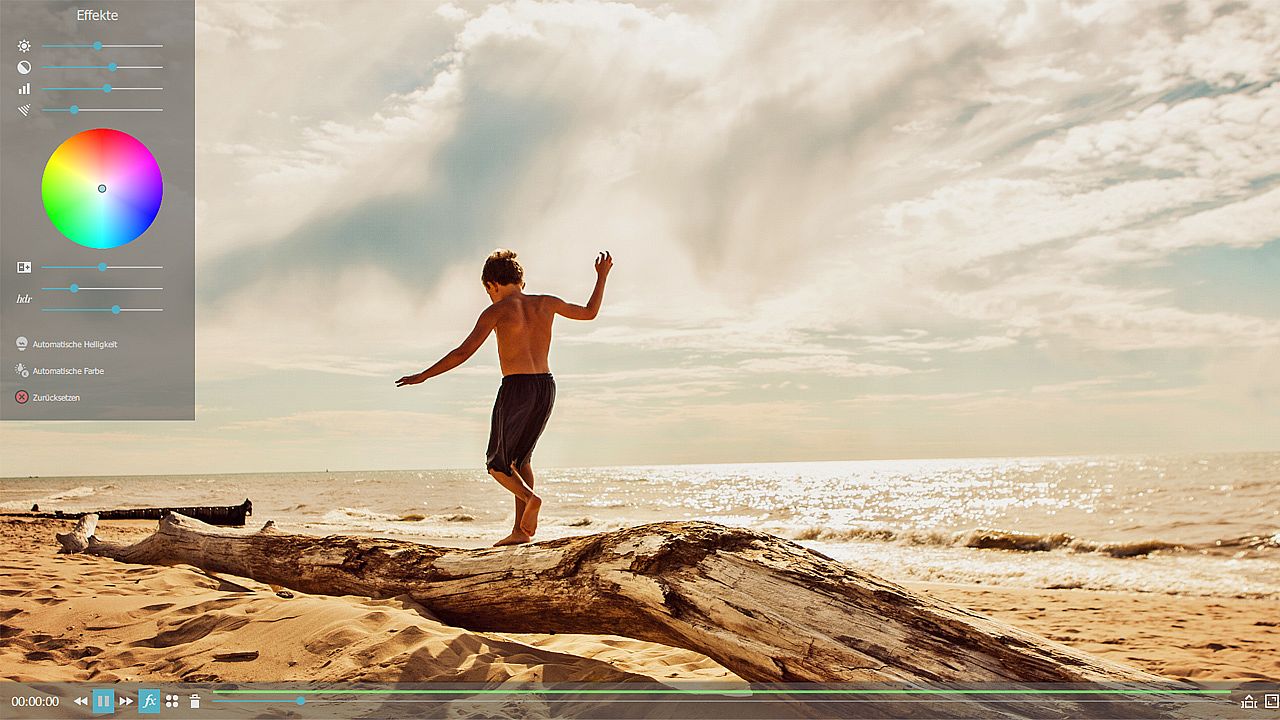
Task: Click the saturation bars icon
Action: point(24,88)
